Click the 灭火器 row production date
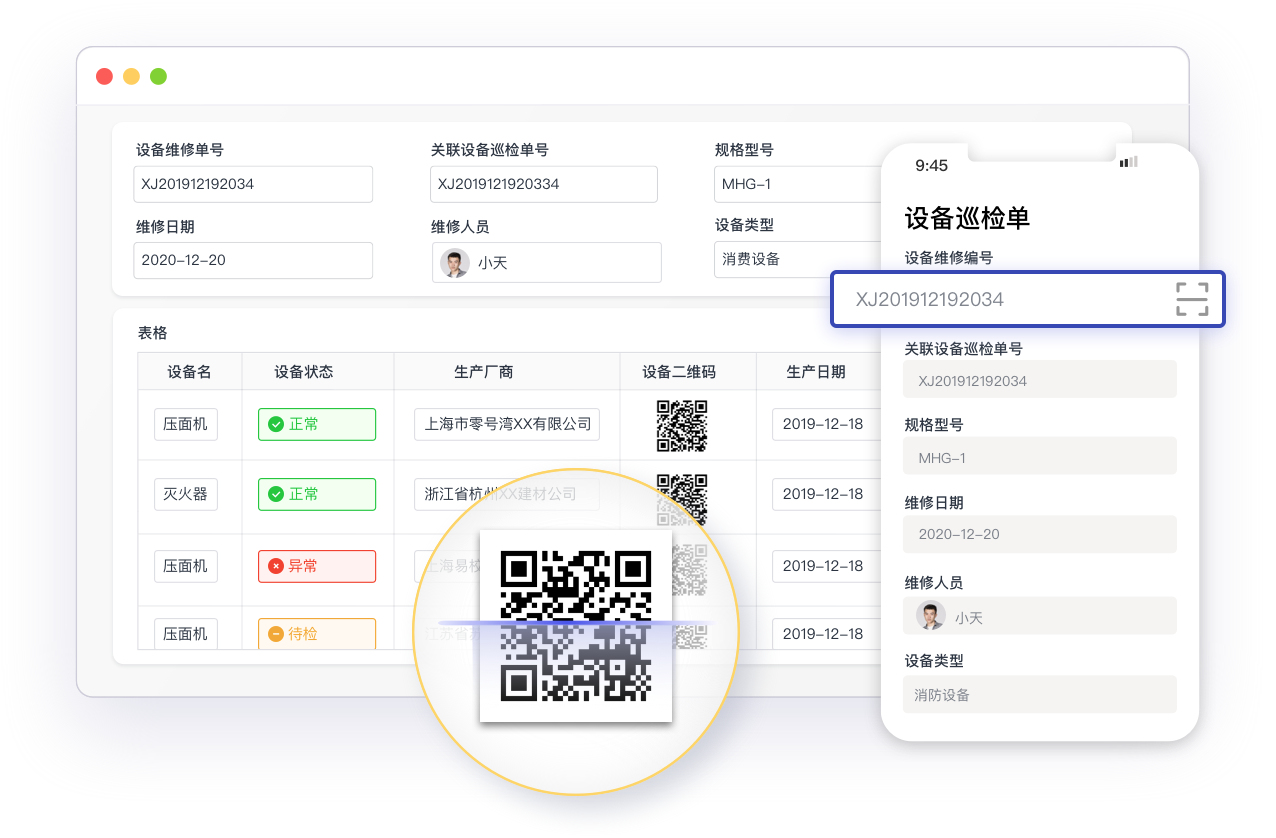Screen dimensions: 1276x838 (826, 494)
